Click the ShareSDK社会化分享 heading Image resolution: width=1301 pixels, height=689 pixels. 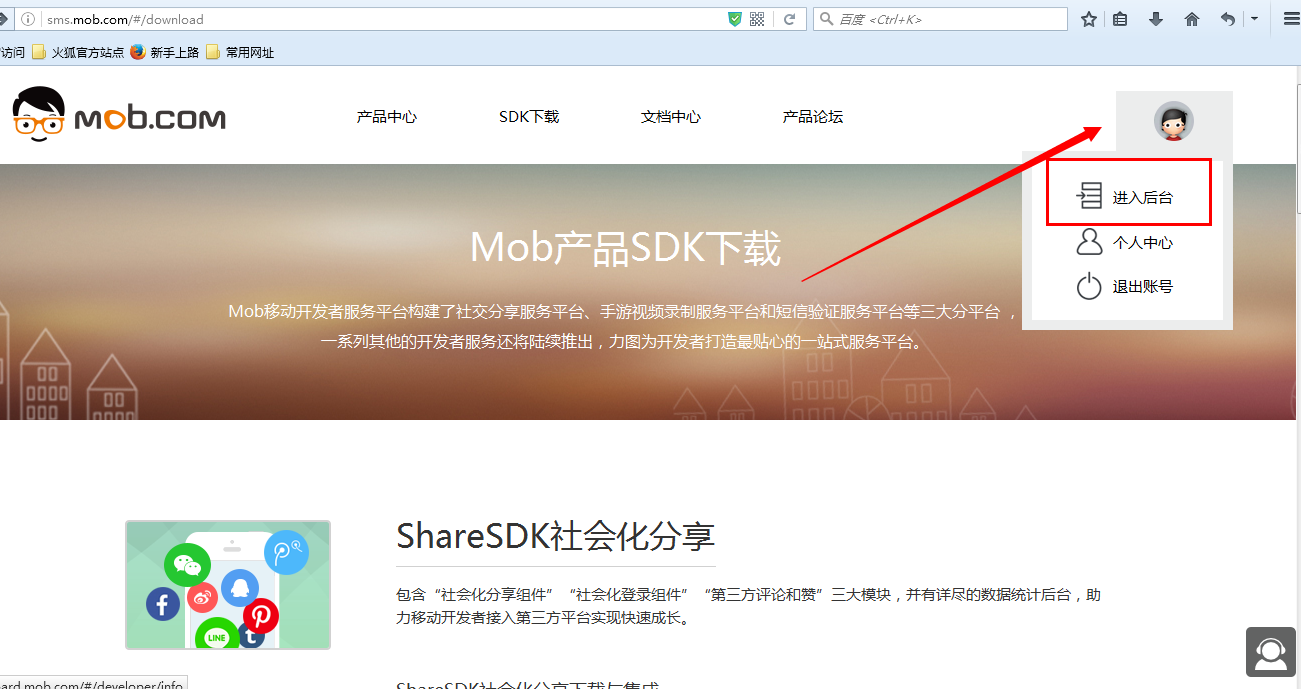coord(556,536)
